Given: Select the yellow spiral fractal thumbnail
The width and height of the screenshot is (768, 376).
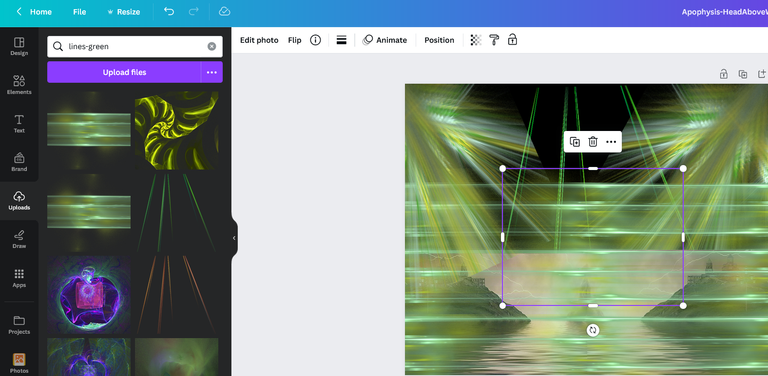Looking at the screenshot, I should coord(177,130).
